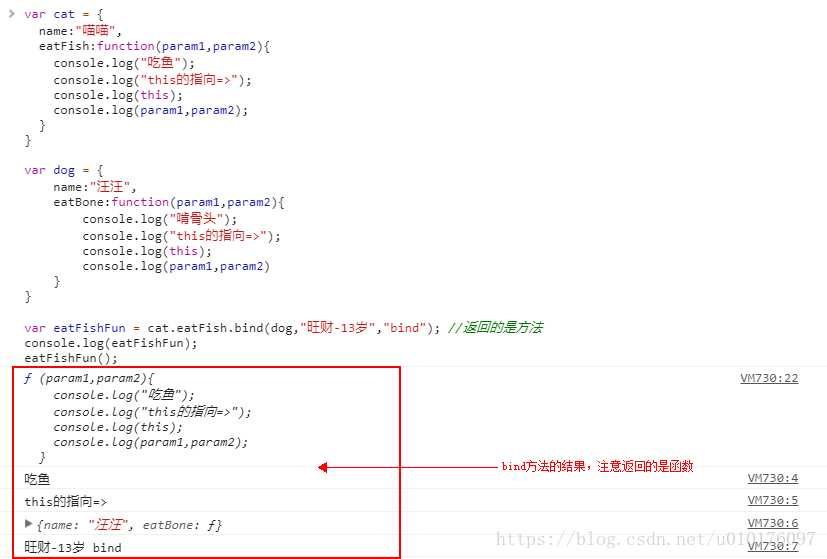827x559 pixels.
Task: Open source link VM730:22
Action: pyautogui.click(x=769, y=378)
